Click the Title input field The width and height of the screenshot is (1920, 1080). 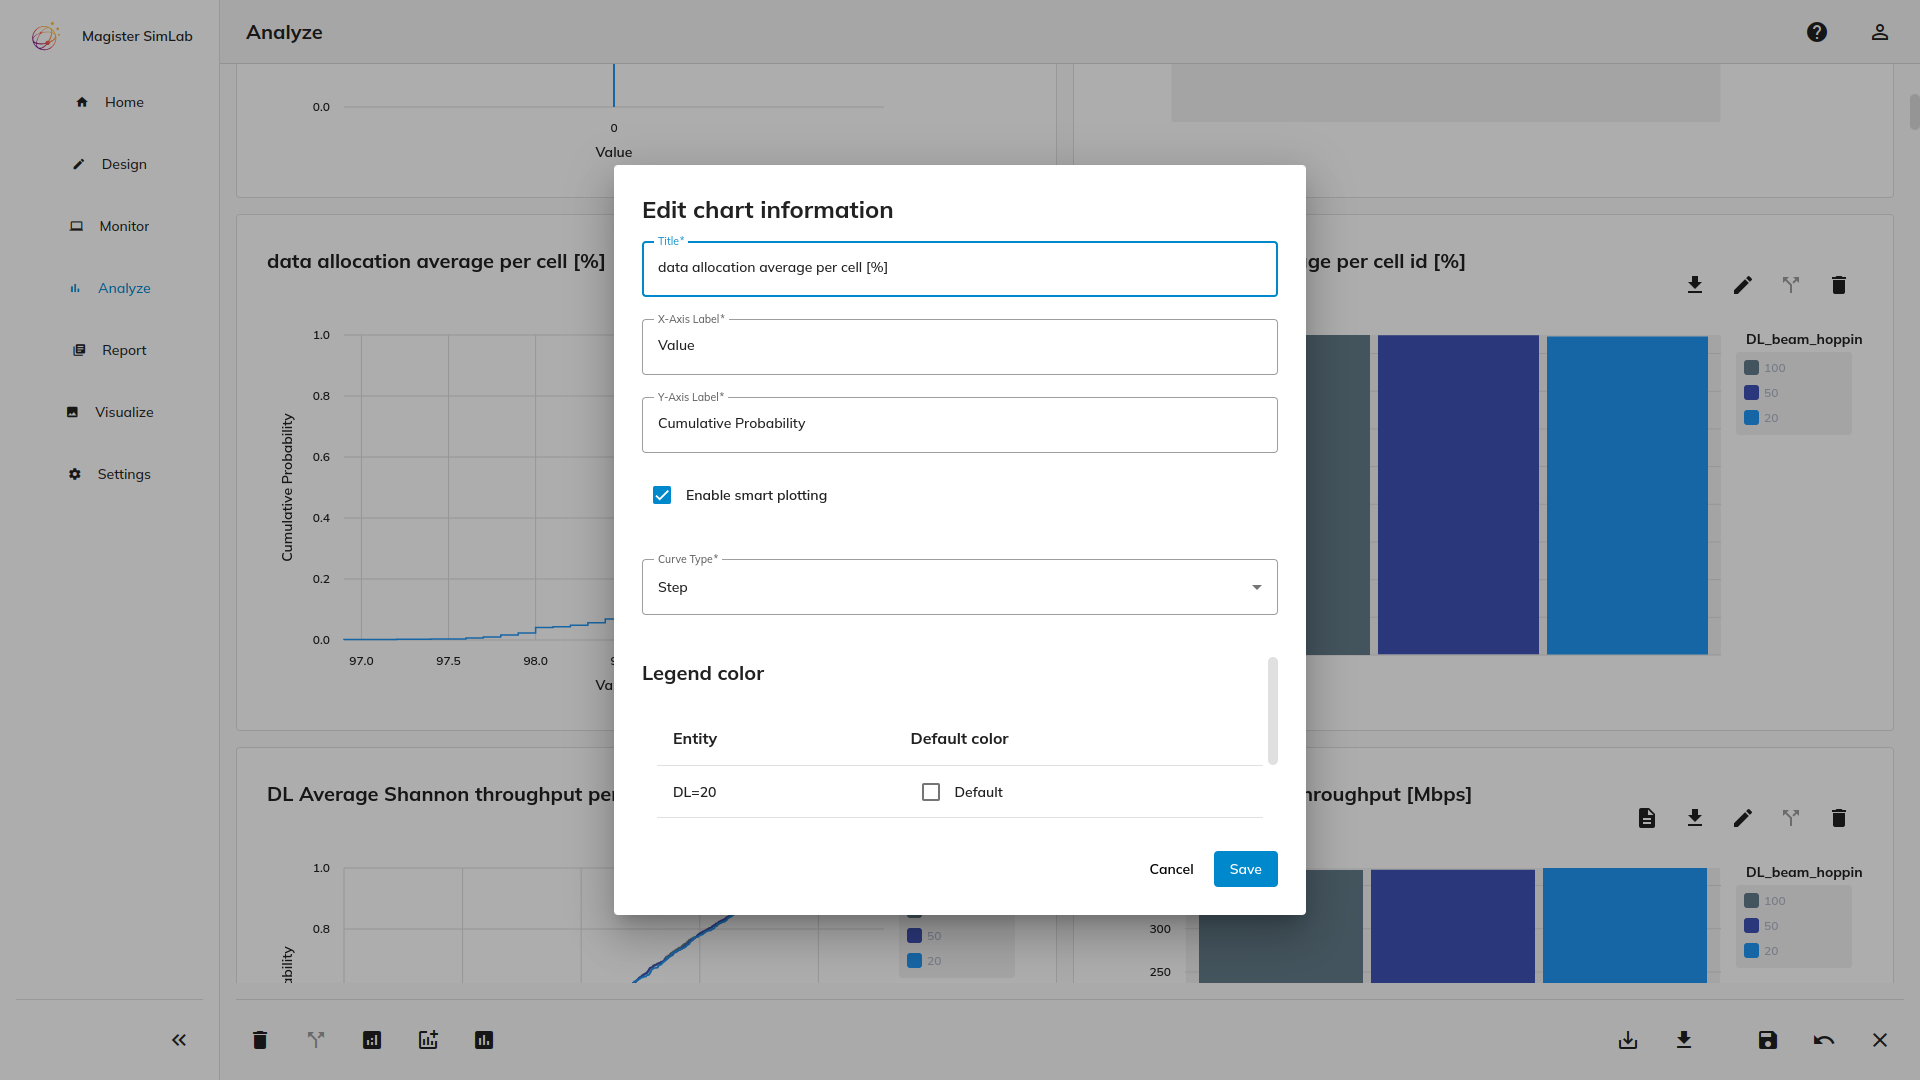(x=960, y=268)
